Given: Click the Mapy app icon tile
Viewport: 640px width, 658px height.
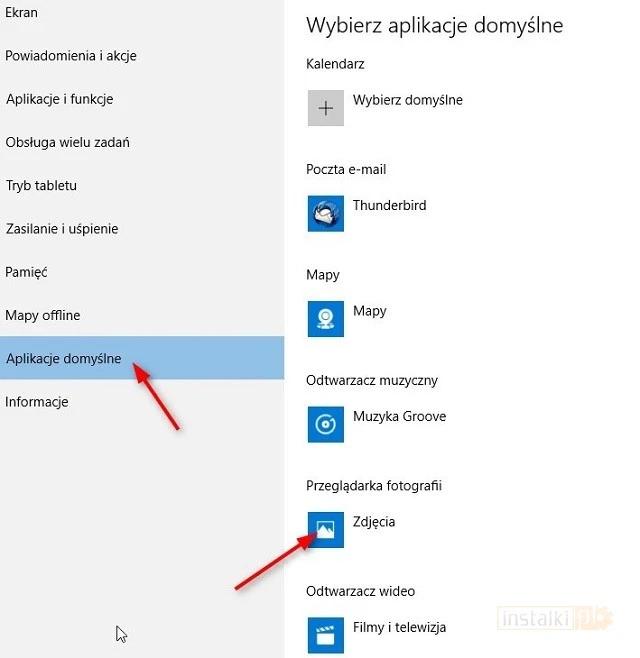Looking at the screenshot, I should coord(325,319).
